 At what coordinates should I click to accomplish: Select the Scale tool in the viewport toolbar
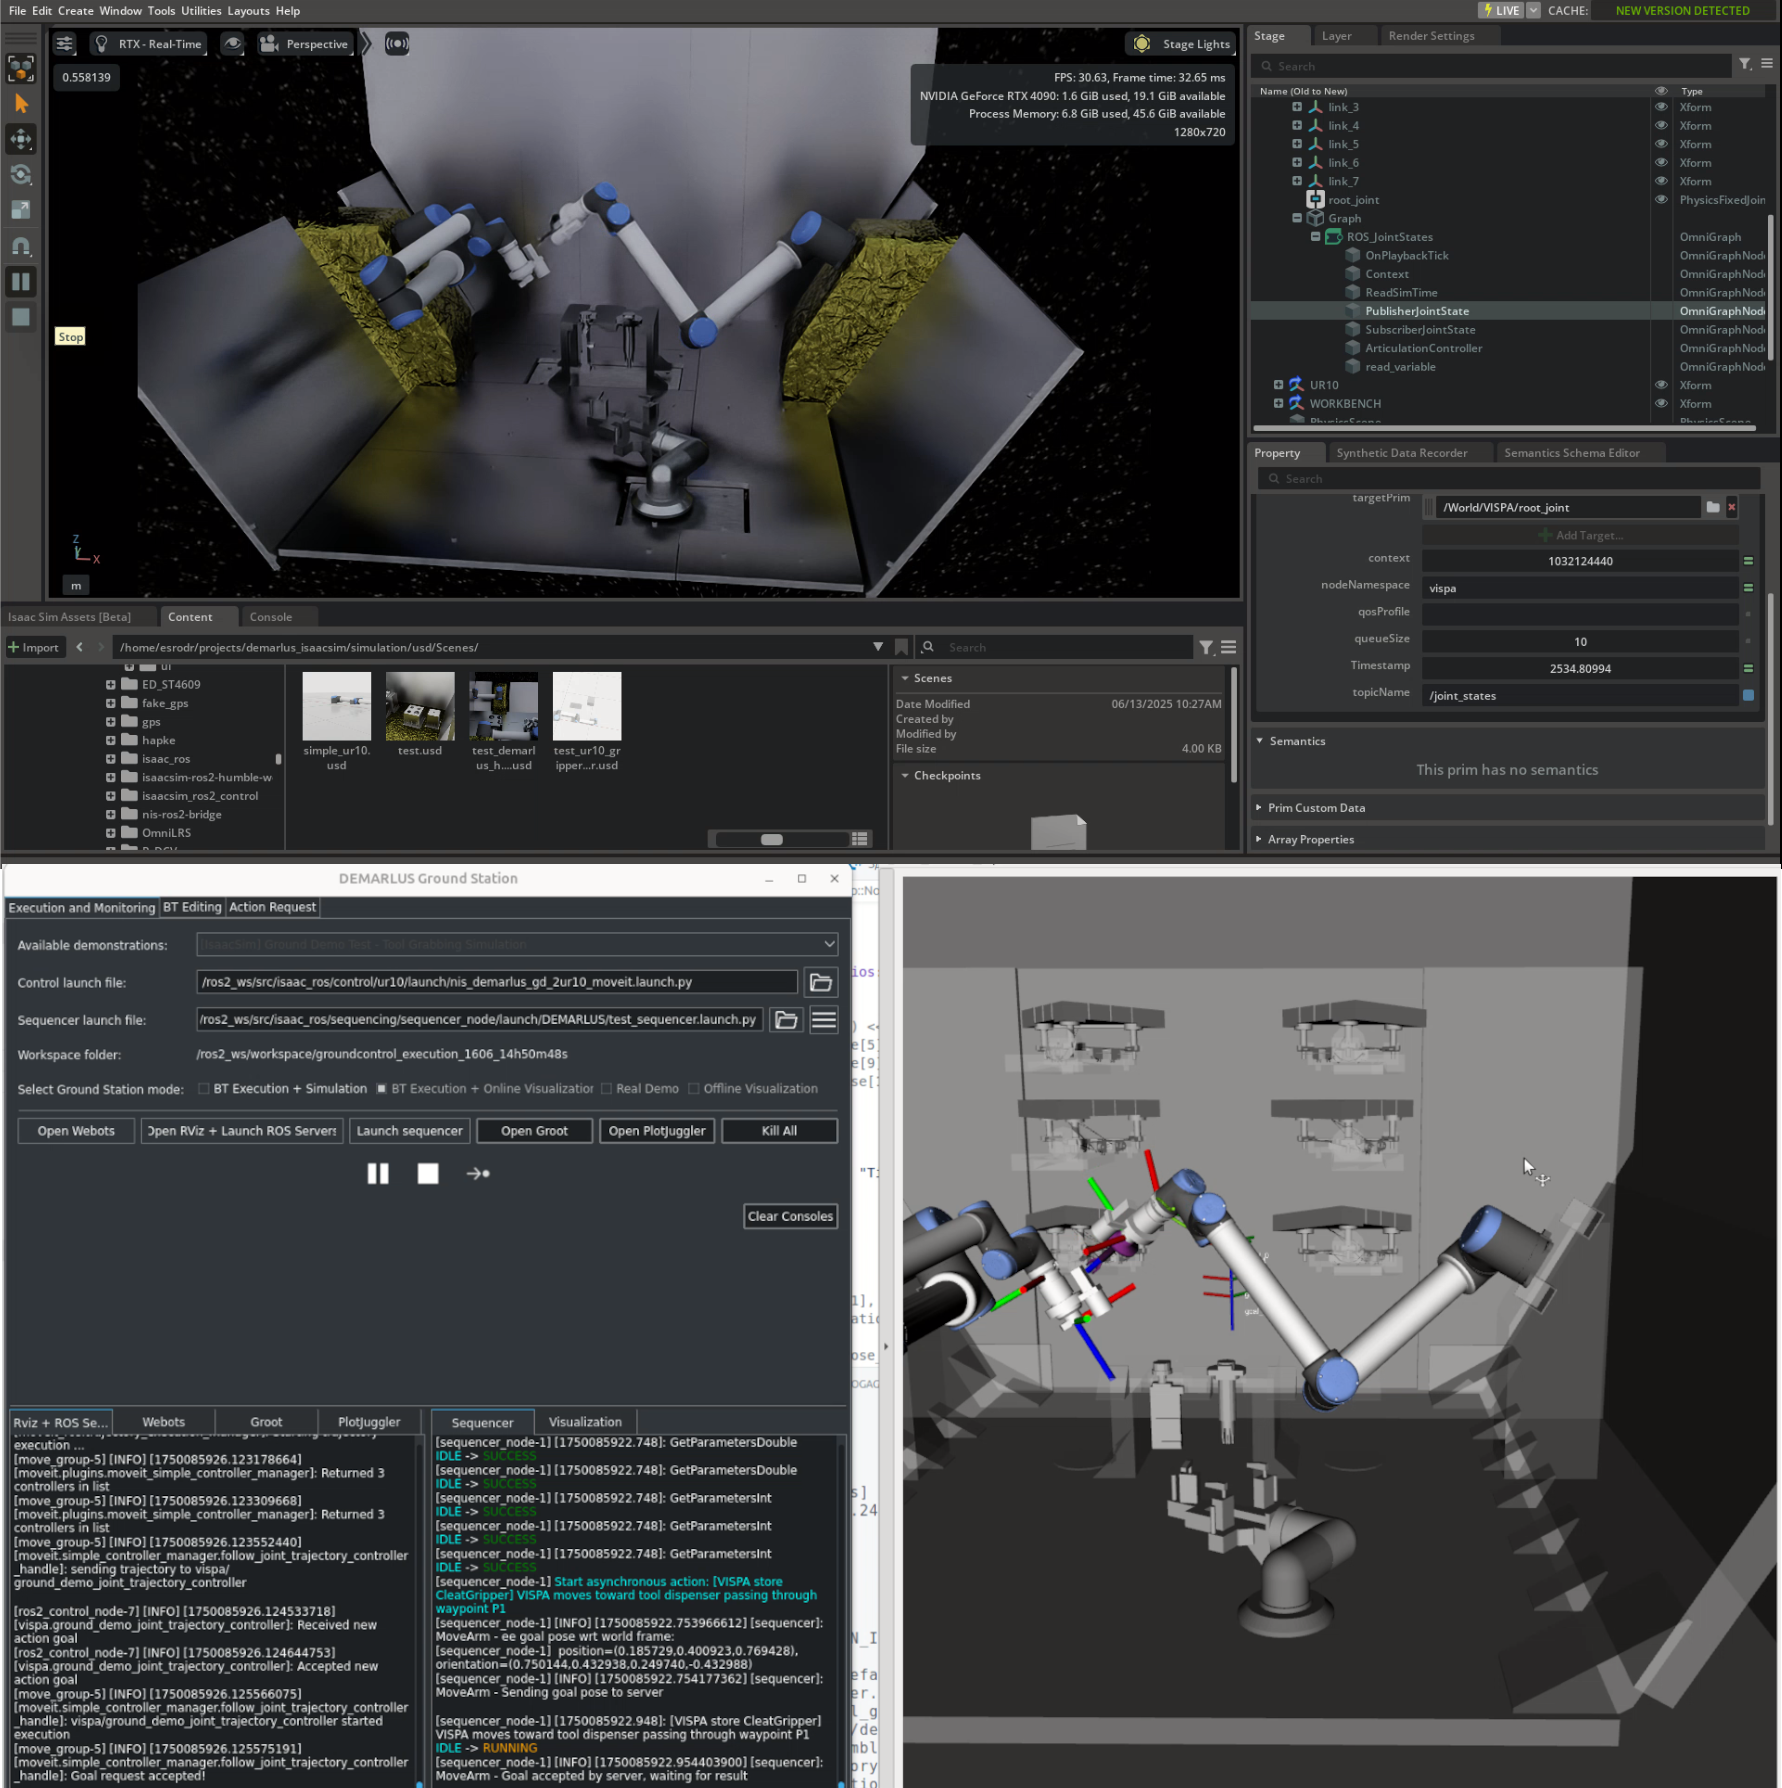pos(21,210)
